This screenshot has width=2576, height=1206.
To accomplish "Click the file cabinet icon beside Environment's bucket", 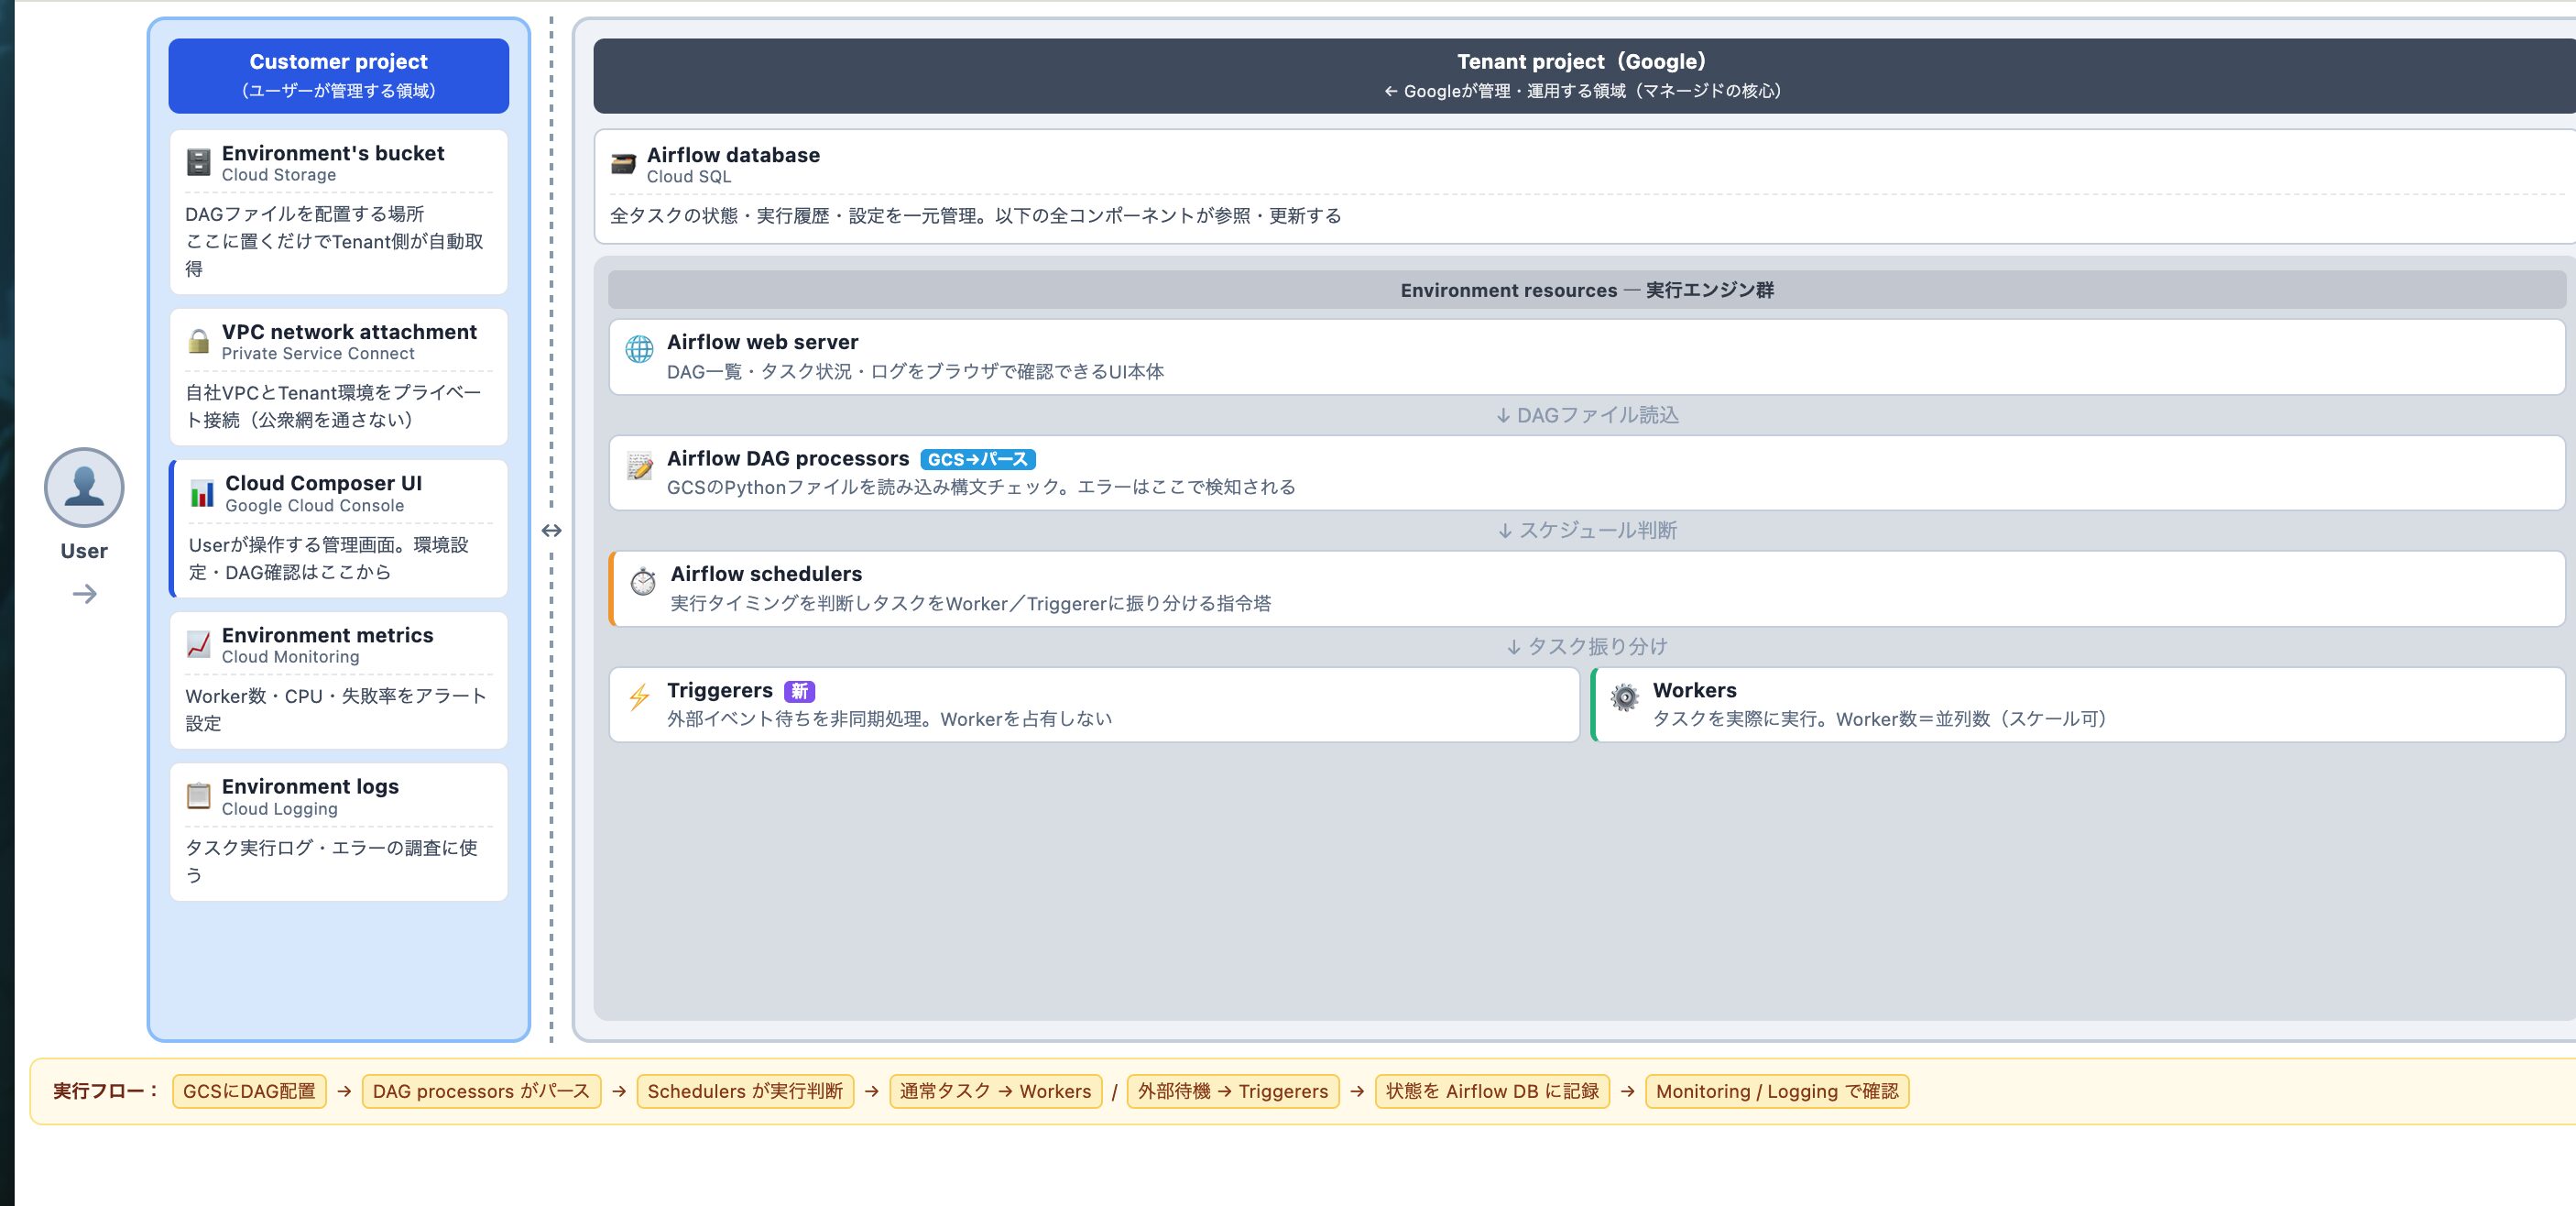I will 199,163.
